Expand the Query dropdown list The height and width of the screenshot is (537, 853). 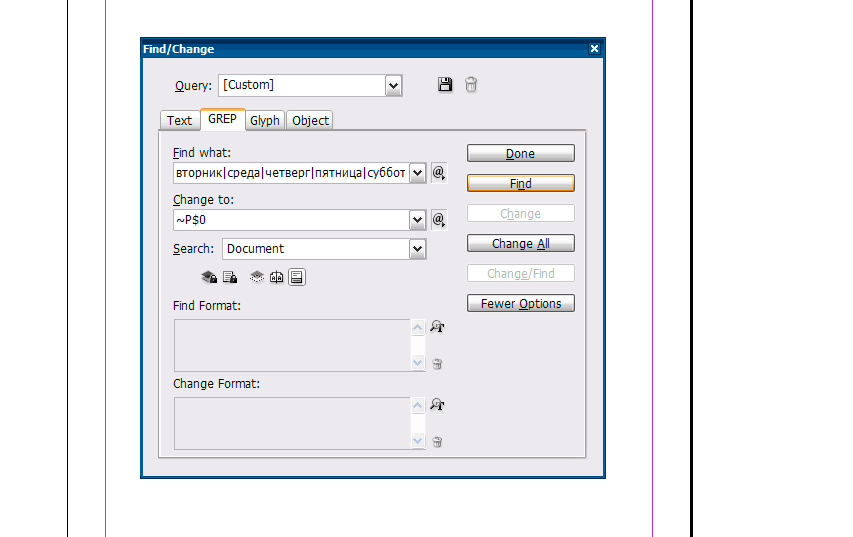[x=393, y=85]
